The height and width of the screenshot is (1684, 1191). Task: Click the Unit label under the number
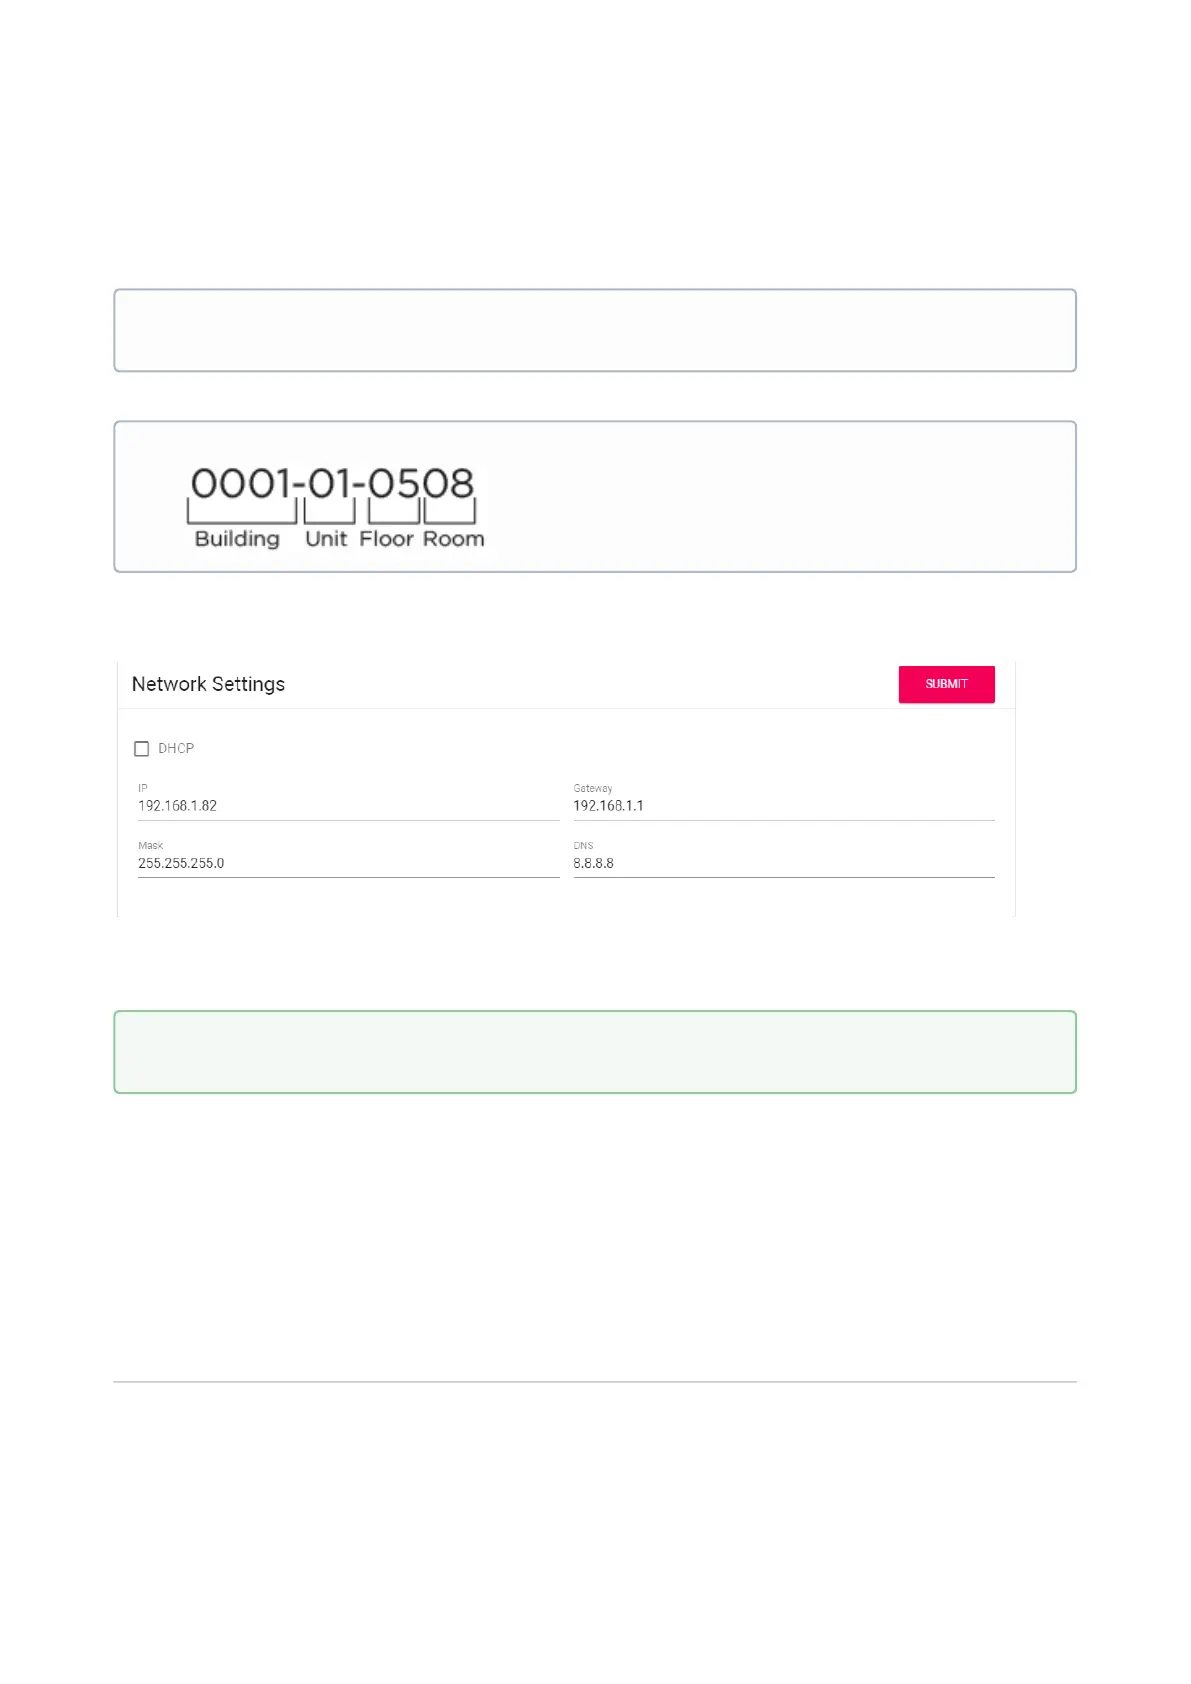[x=326, y=539]
